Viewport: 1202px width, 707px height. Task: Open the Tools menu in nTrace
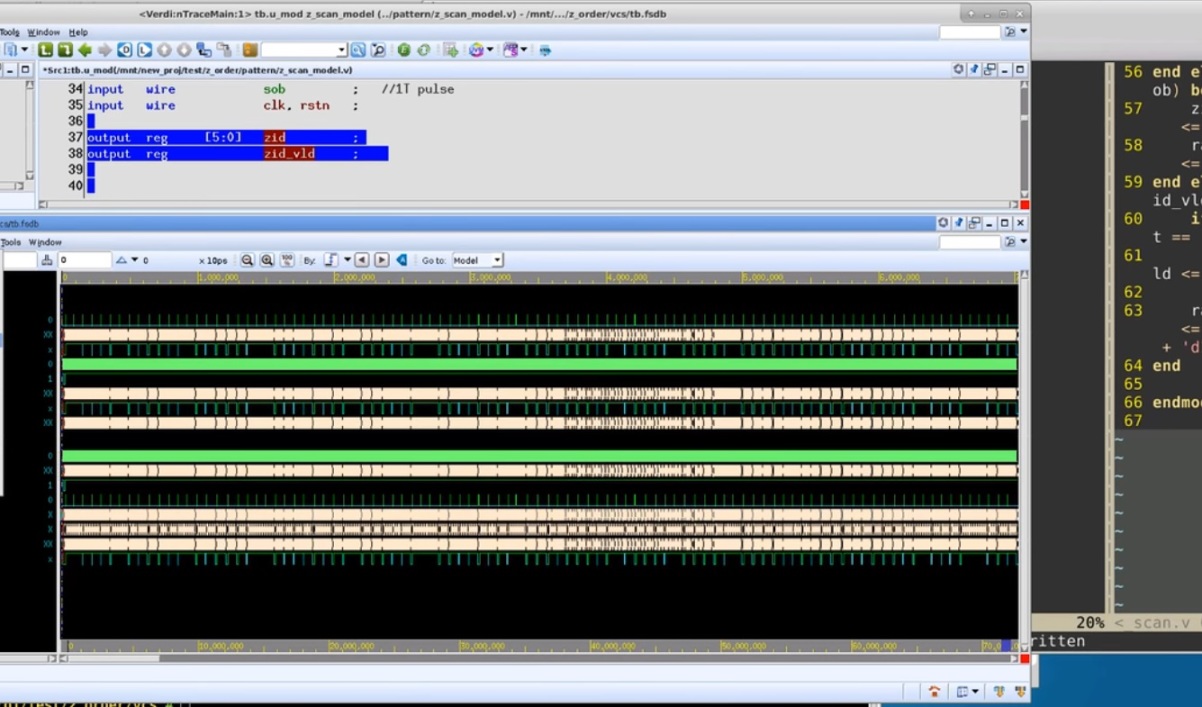(x=9, y=32)
